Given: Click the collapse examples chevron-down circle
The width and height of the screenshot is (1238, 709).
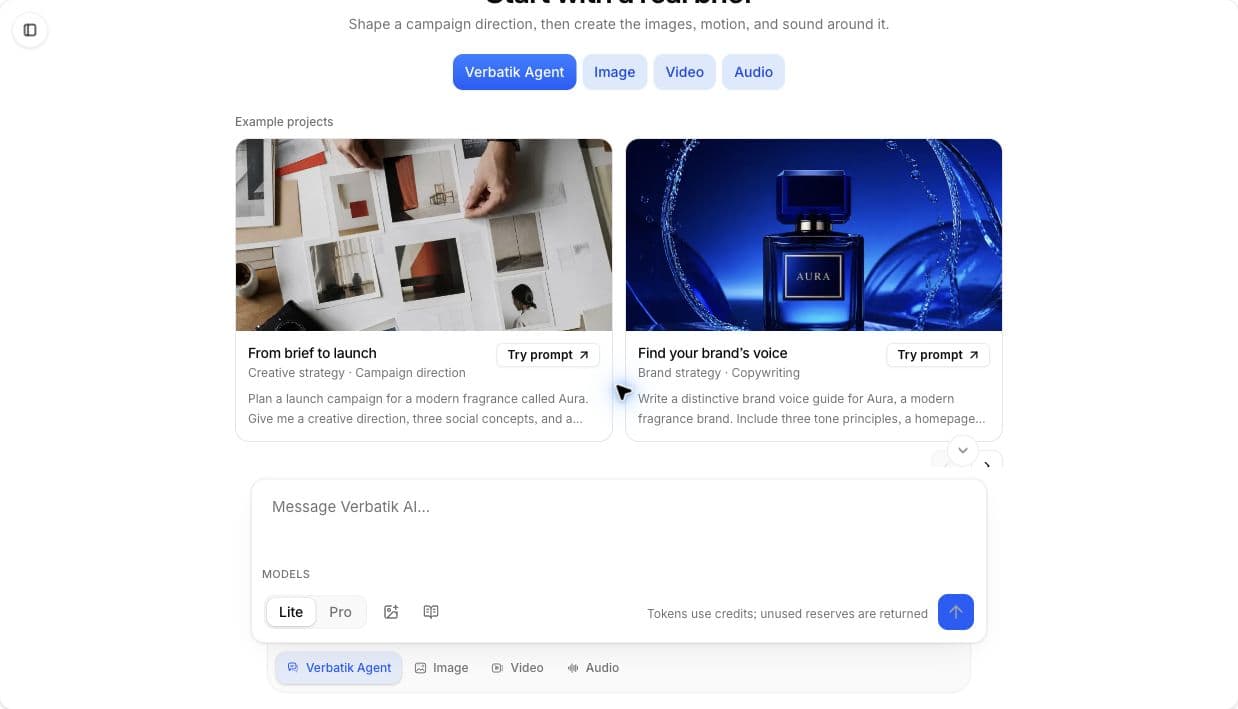Looking at the screenshot, I should (x=962, y=450).
